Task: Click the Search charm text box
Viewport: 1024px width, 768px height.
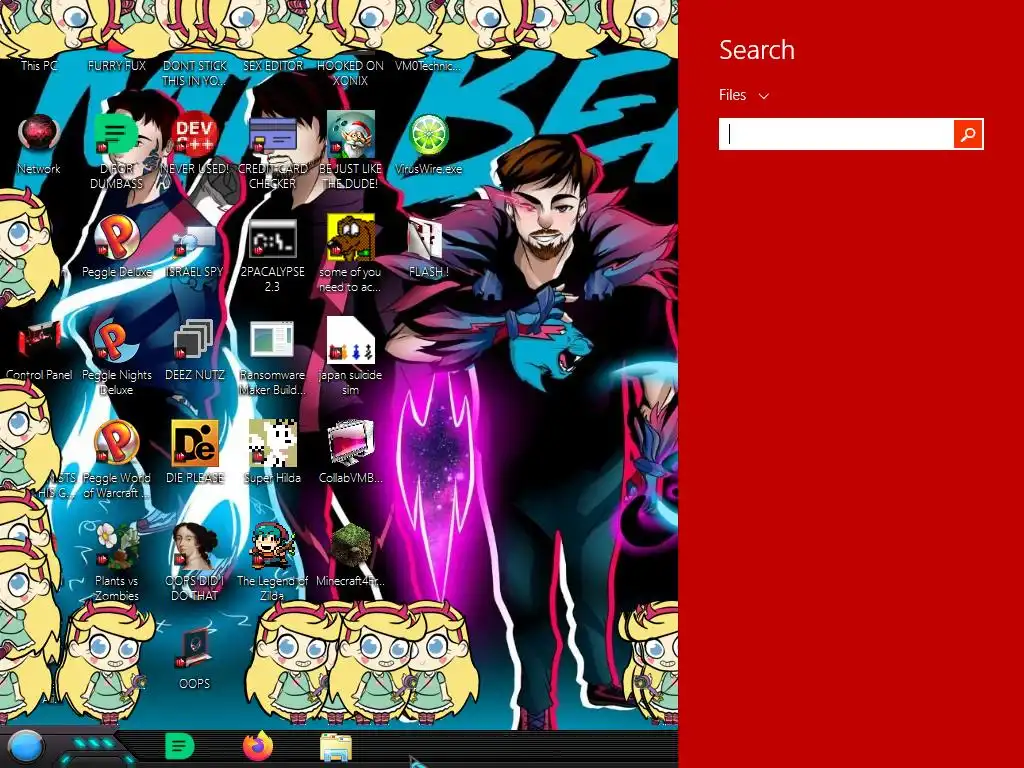Action: [x=836, y=134]
